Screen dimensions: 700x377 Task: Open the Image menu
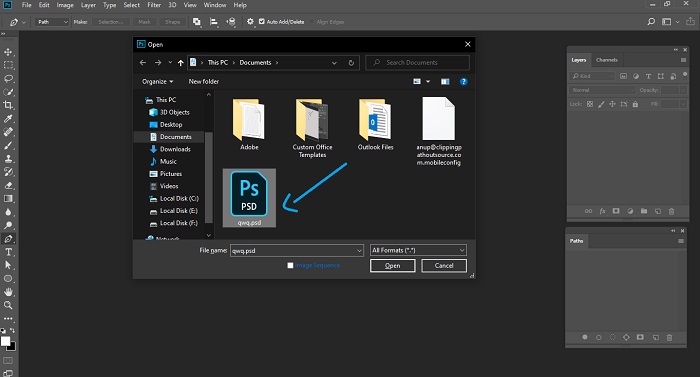pos(65,5)
